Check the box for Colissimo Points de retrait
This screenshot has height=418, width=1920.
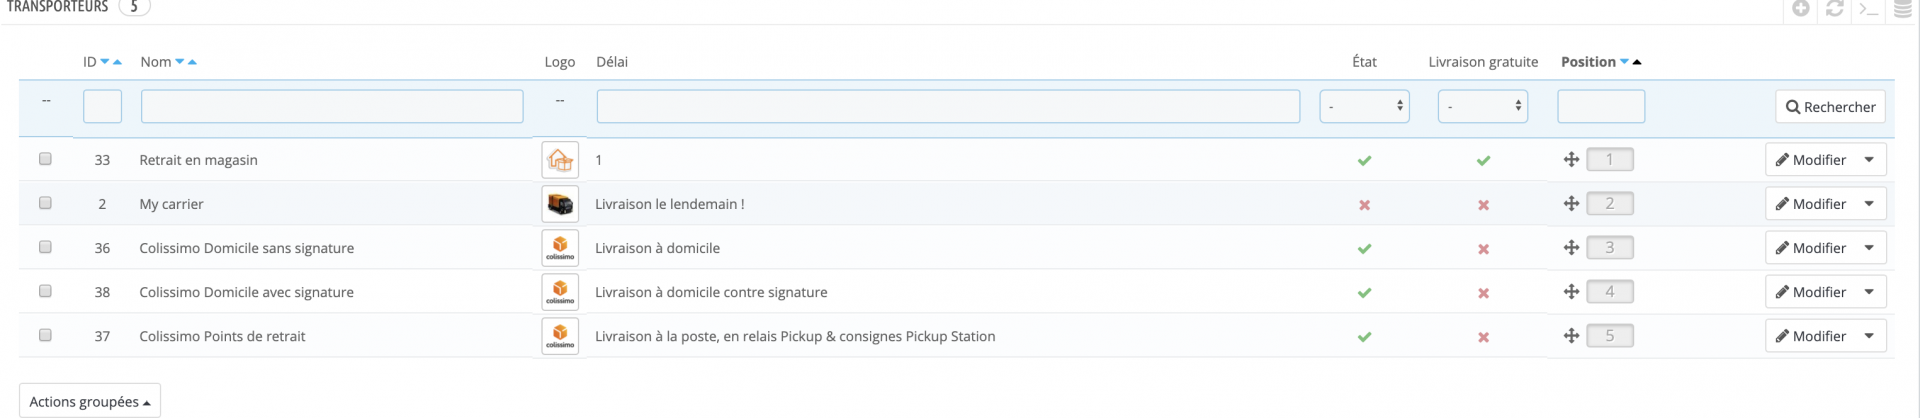tap(45, 335)
